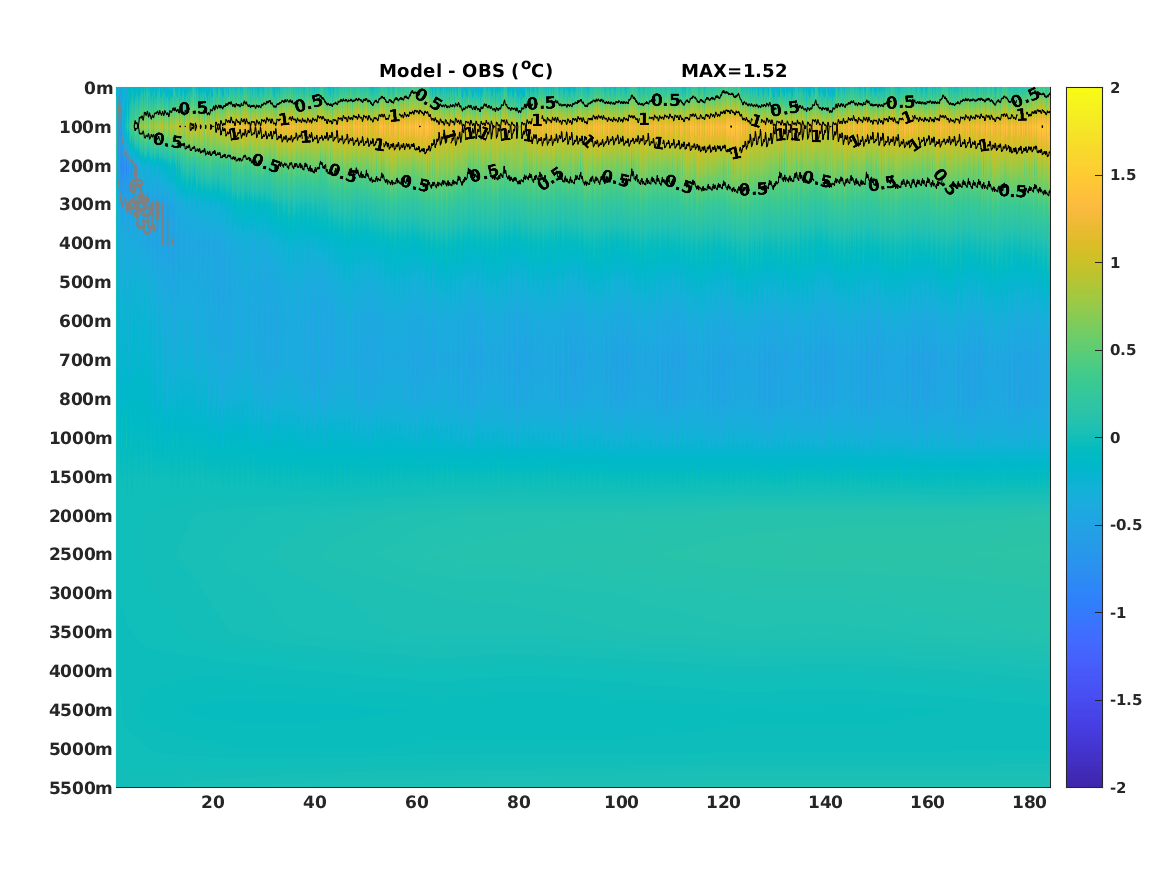Click the x-axis tick label "20"

213,802
